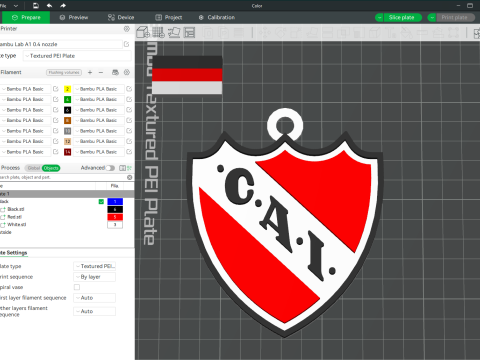Click the AMS filament sync icon
Screen dimensions: 480x360
[x=115, y=72]
